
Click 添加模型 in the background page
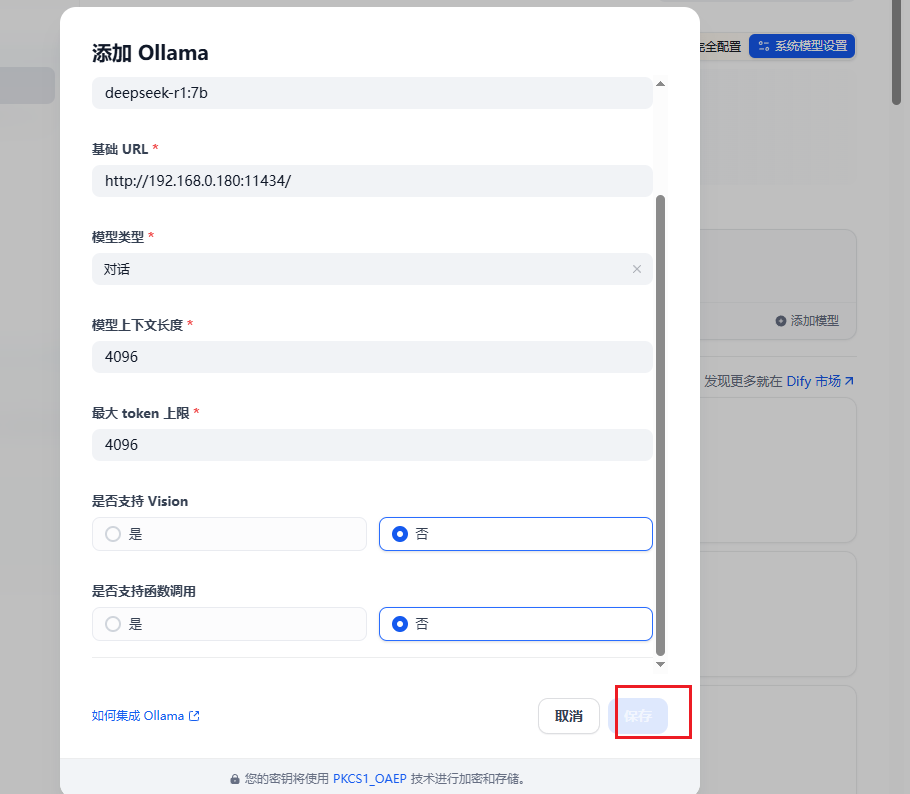coord(807,321)
